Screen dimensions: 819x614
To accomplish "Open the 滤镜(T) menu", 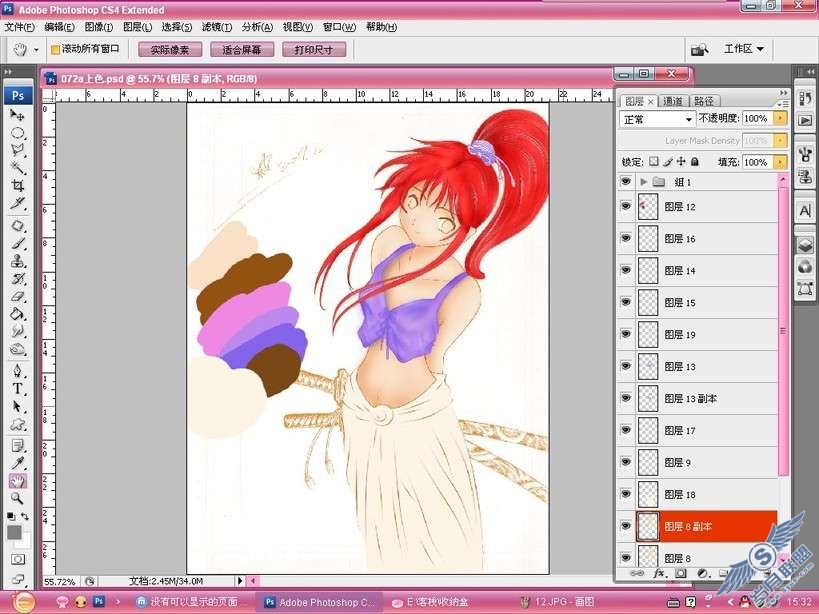I will [217, 27].
